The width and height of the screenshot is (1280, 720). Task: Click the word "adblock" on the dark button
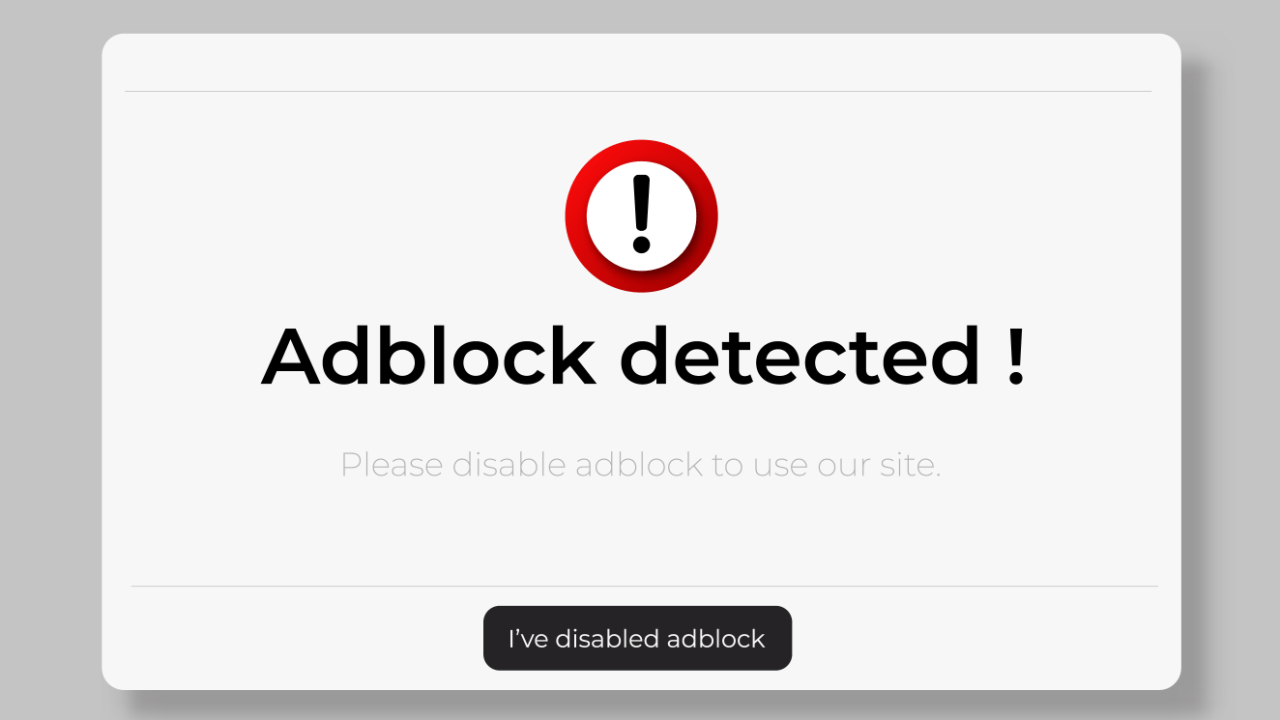(x=716, y=639)
